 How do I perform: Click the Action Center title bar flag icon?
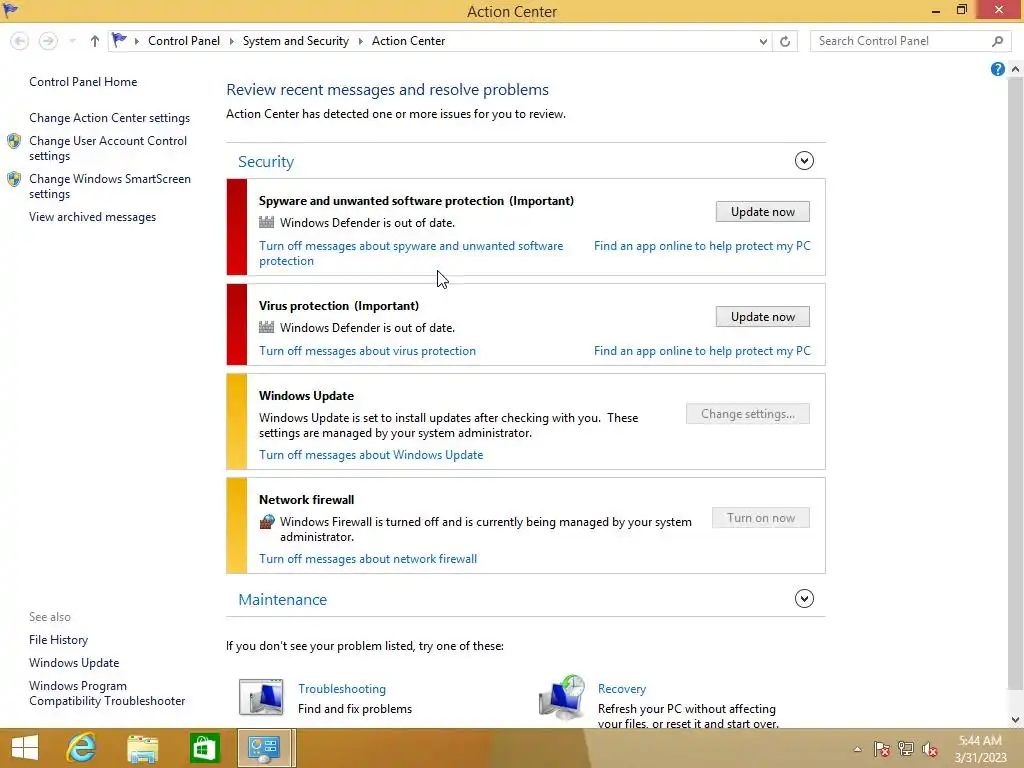(10, 9)
